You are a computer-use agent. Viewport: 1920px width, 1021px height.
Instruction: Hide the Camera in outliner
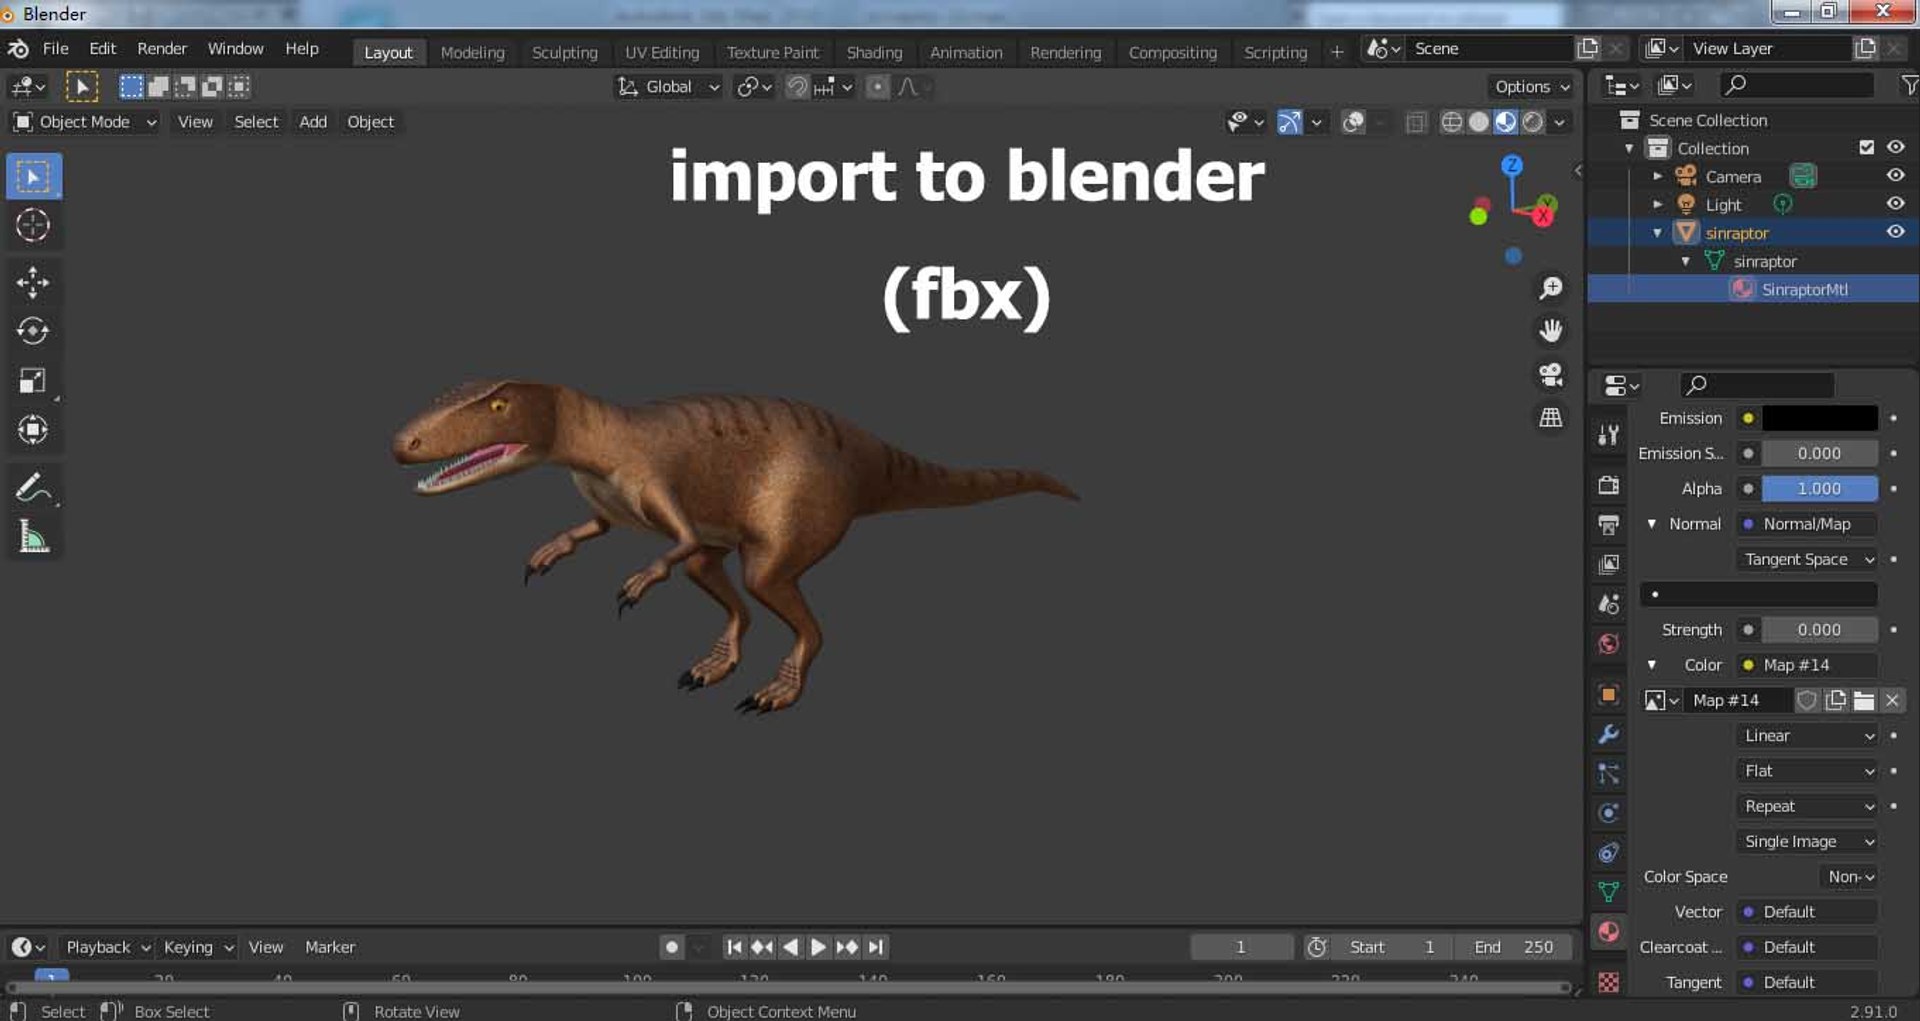pos(1895,176)
